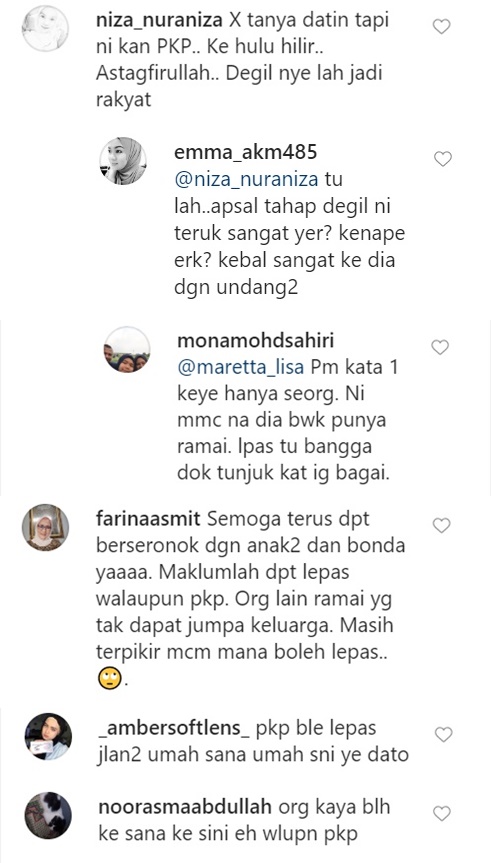Open farinaasmit's profile picture
491x863 pixels.
[45, 527]
